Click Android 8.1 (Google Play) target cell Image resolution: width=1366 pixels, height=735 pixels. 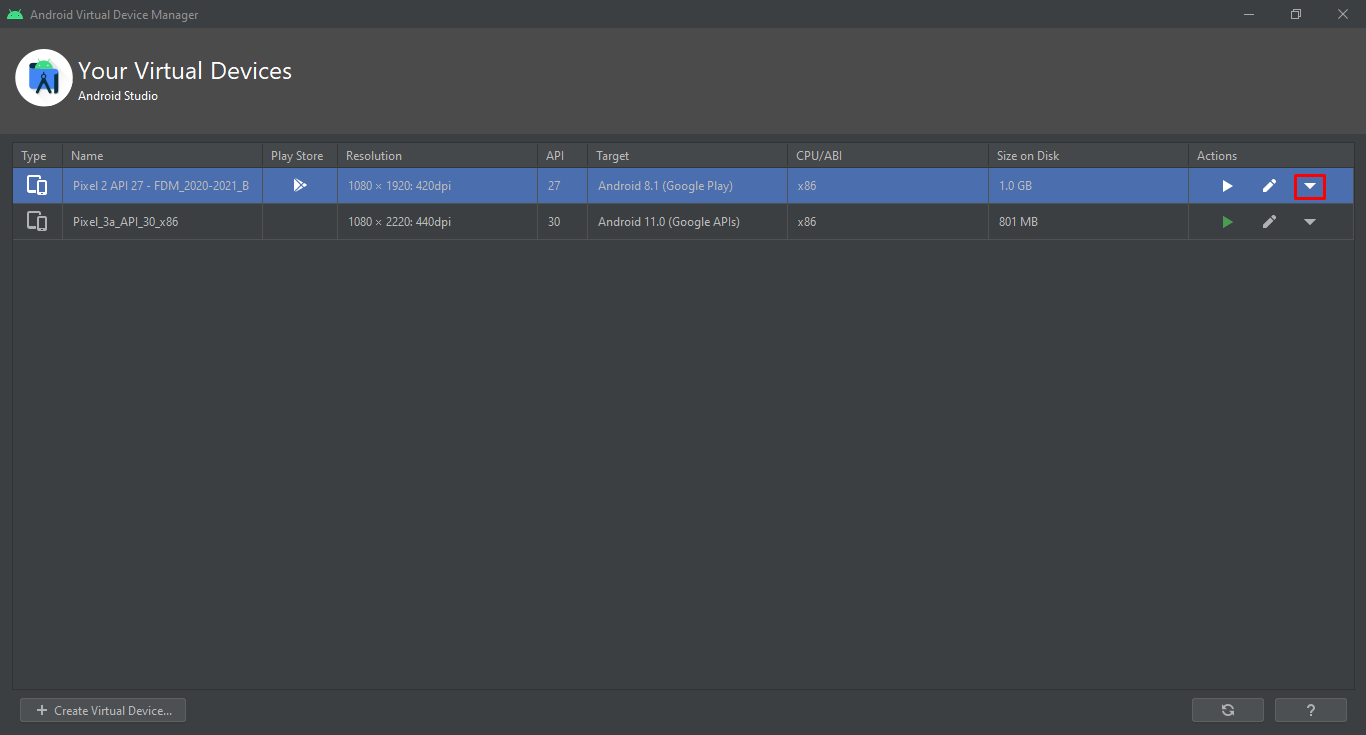(x=687, y=186)
